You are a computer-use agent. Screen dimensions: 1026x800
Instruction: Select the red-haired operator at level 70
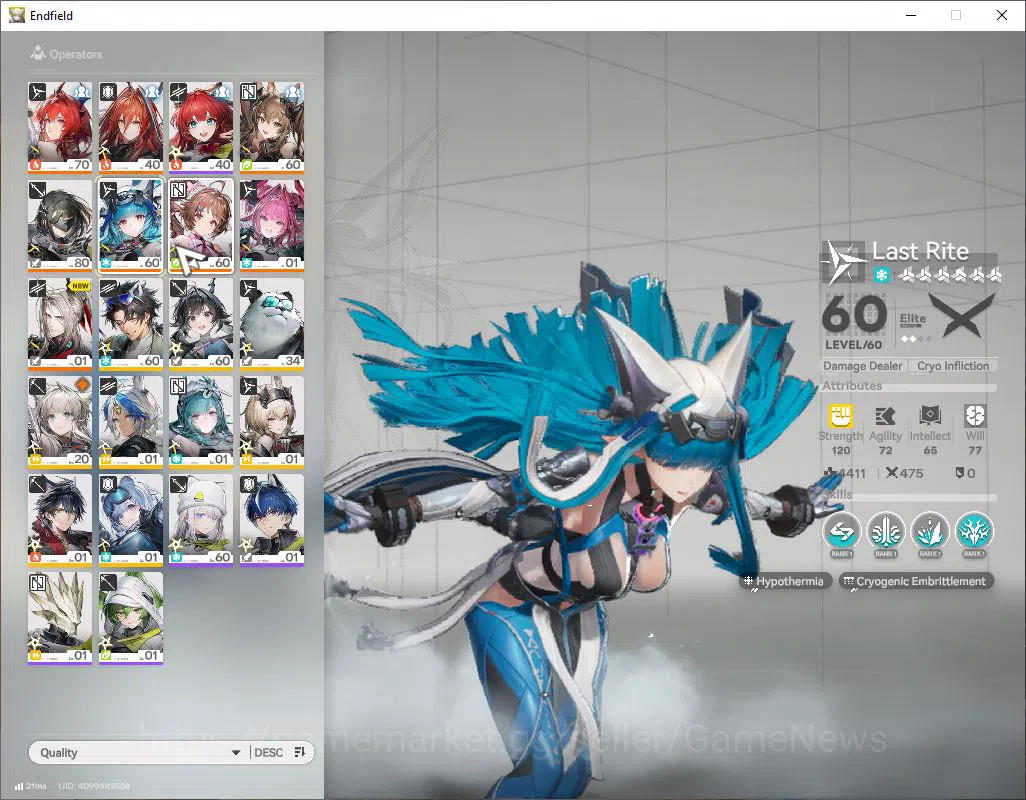tap(60, 128)
